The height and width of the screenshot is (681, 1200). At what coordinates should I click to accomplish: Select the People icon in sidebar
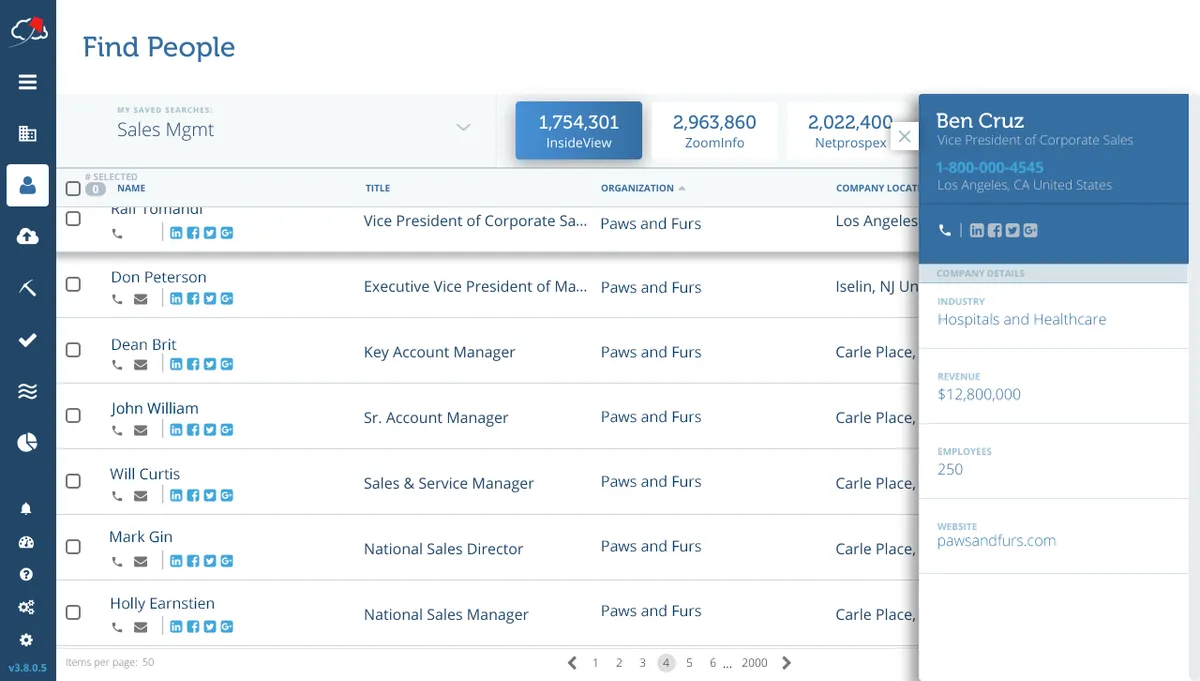(28, 185)
